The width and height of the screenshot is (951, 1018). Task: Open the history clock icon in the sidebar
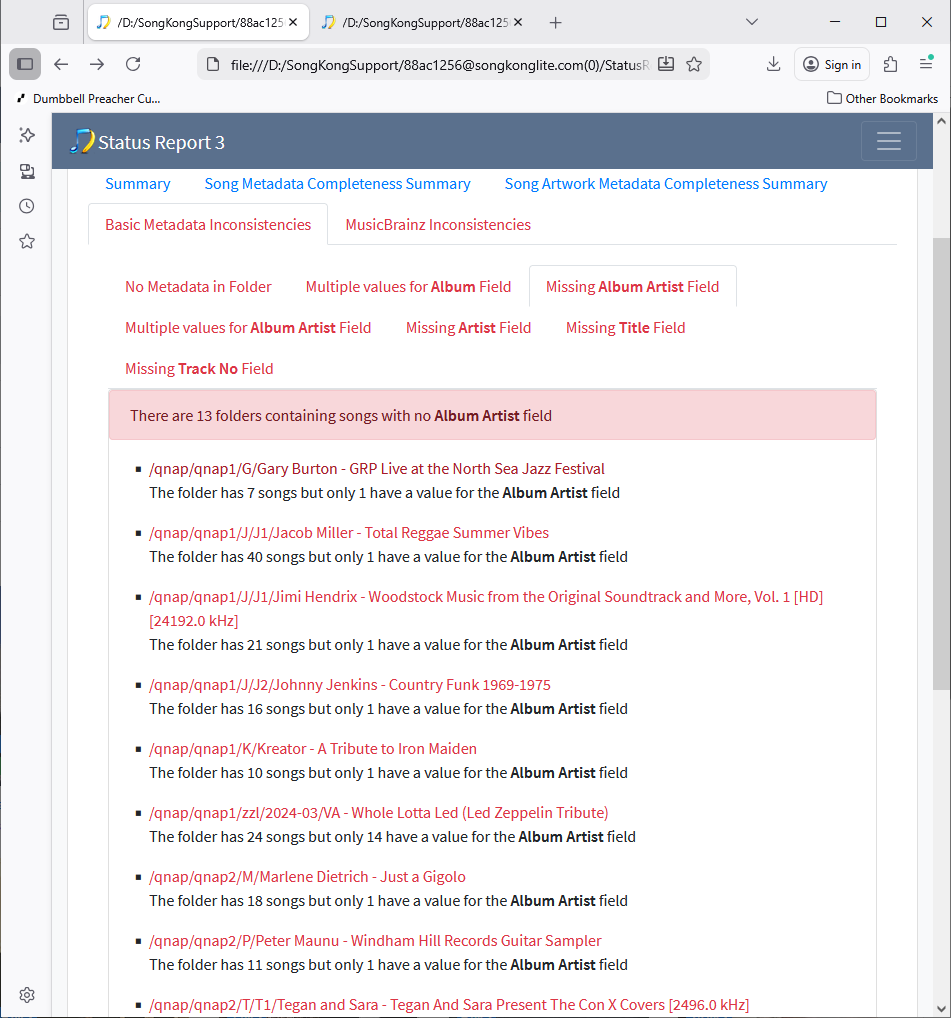click(x=27, y=206)
